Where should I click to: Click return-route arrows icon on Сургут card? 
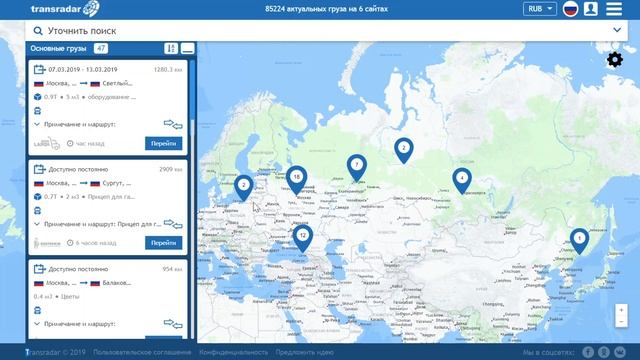173,224
